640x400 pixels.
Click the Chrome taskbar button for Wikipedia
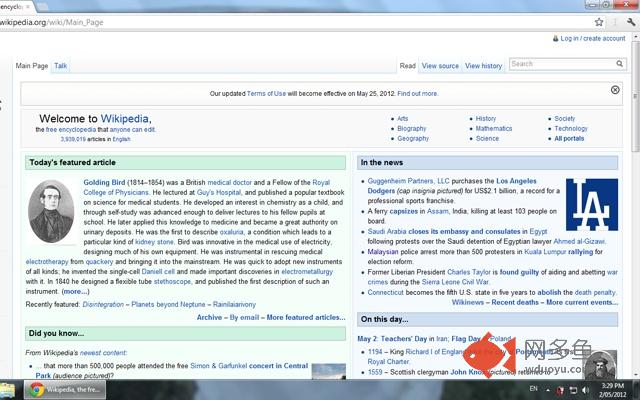65,389
